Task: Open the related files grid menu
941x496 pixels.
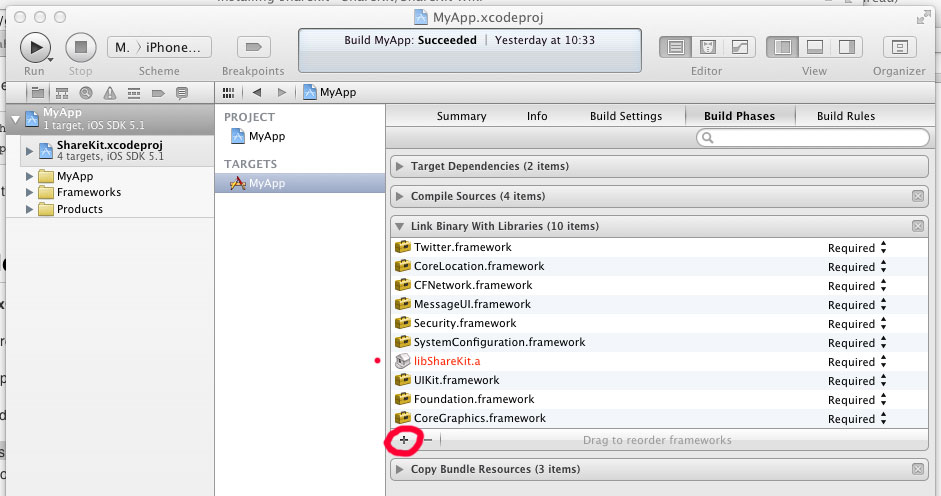Action: [x=228, y=92]
